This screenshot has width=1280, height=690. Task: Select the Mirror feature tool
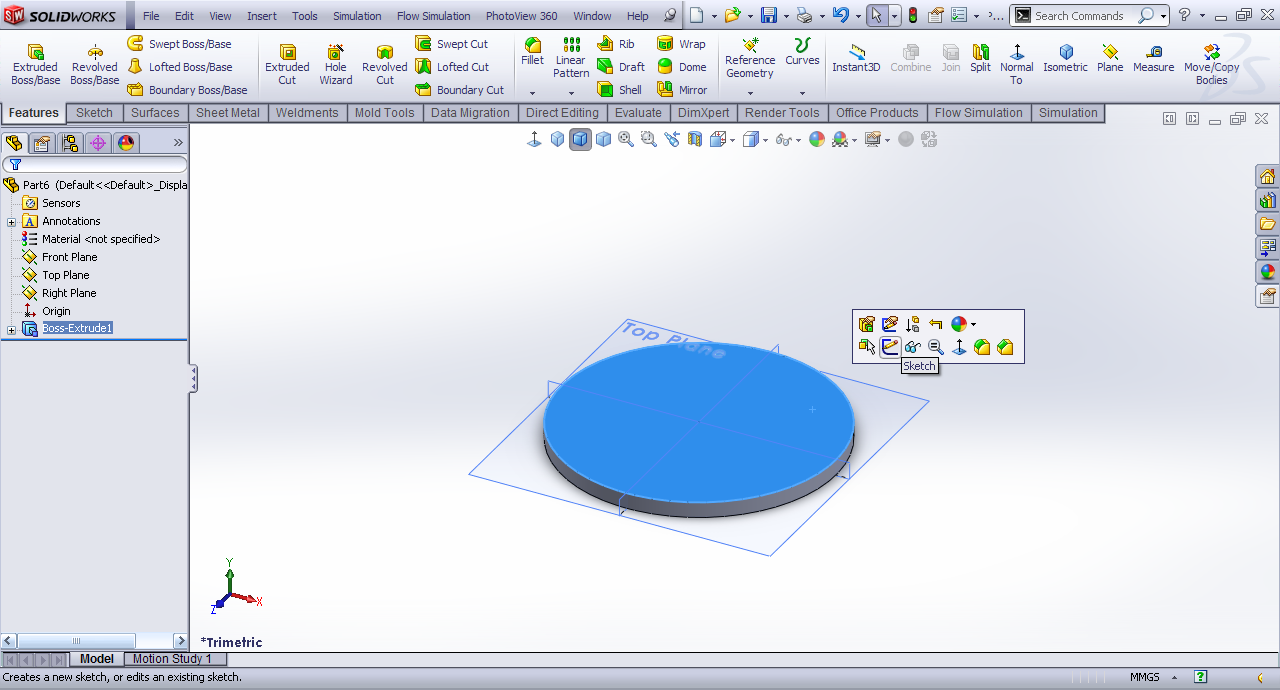682,90
